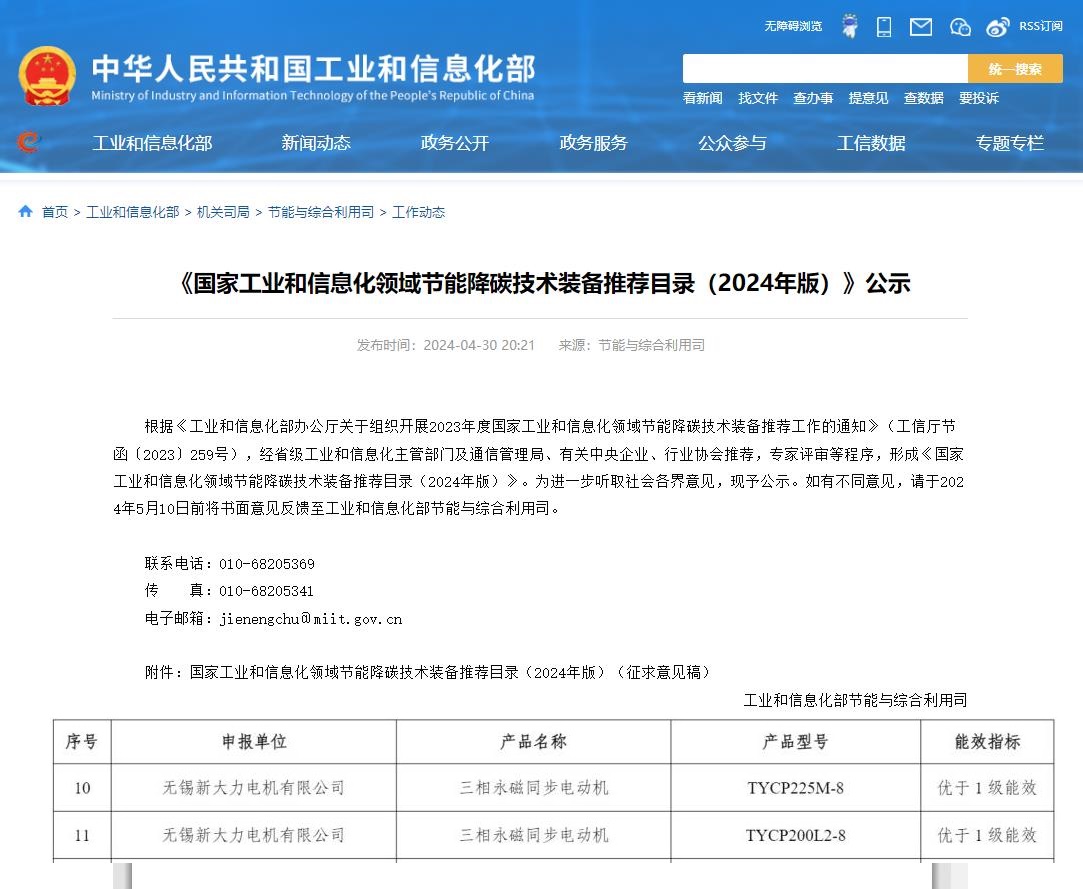Open the 工信数据 navigation item
Image resolution: width=1083 pixels, height=889 pixels.
tap(870, 143)
